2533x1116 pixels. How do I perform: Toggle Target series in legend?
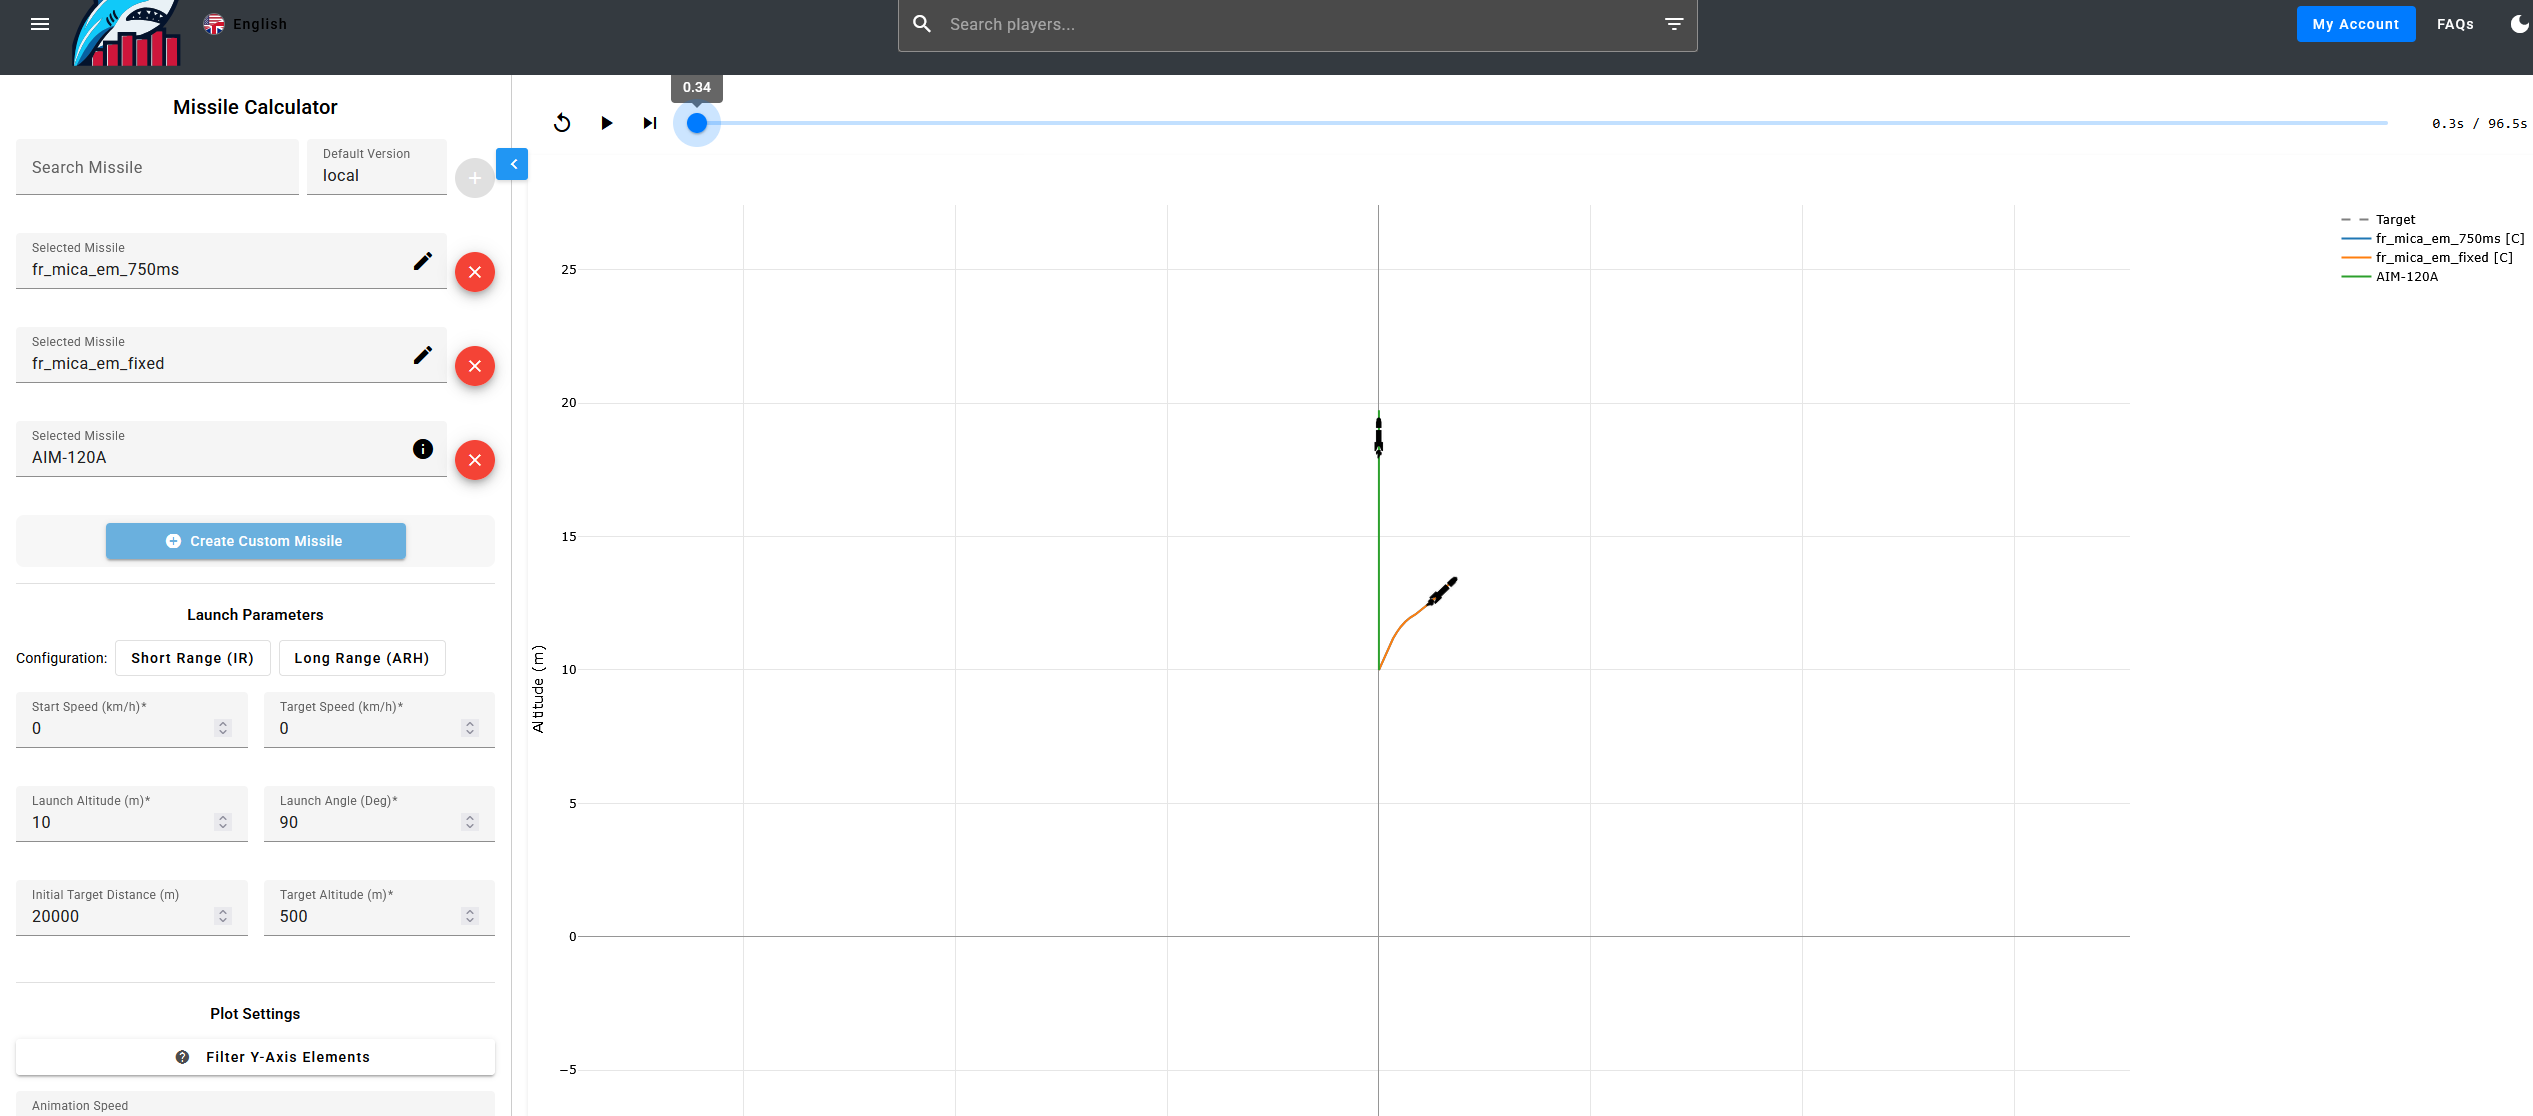pos(2378,219)
